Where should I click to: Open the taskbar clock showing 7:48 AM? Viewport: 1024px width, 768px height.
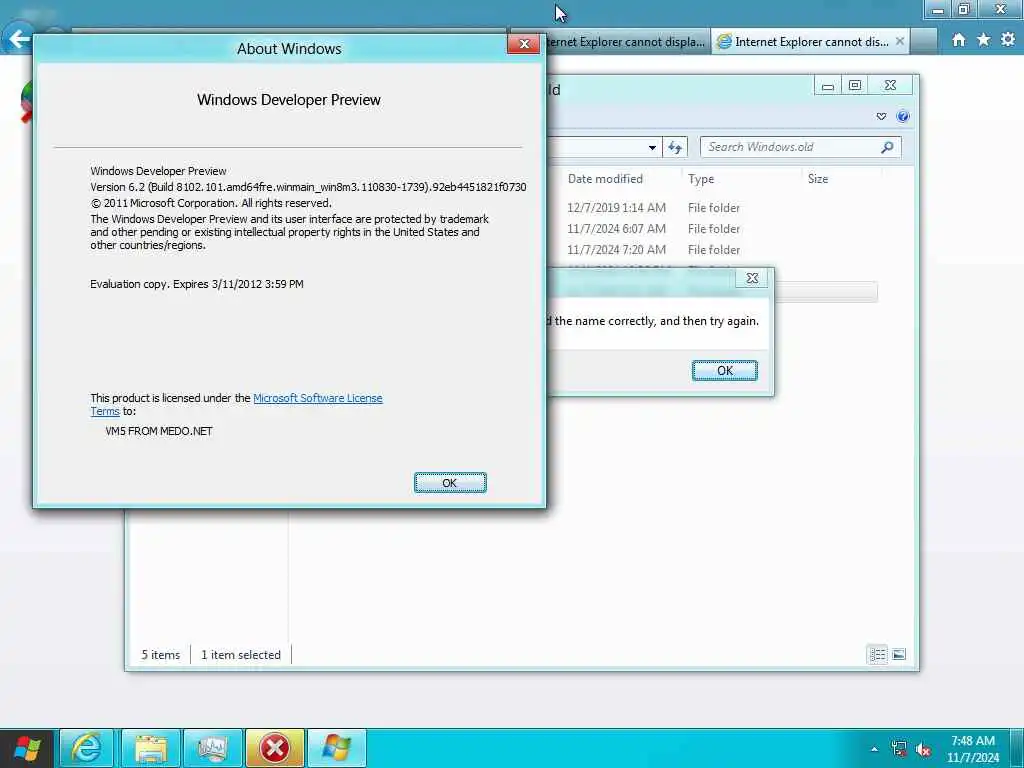972,749
